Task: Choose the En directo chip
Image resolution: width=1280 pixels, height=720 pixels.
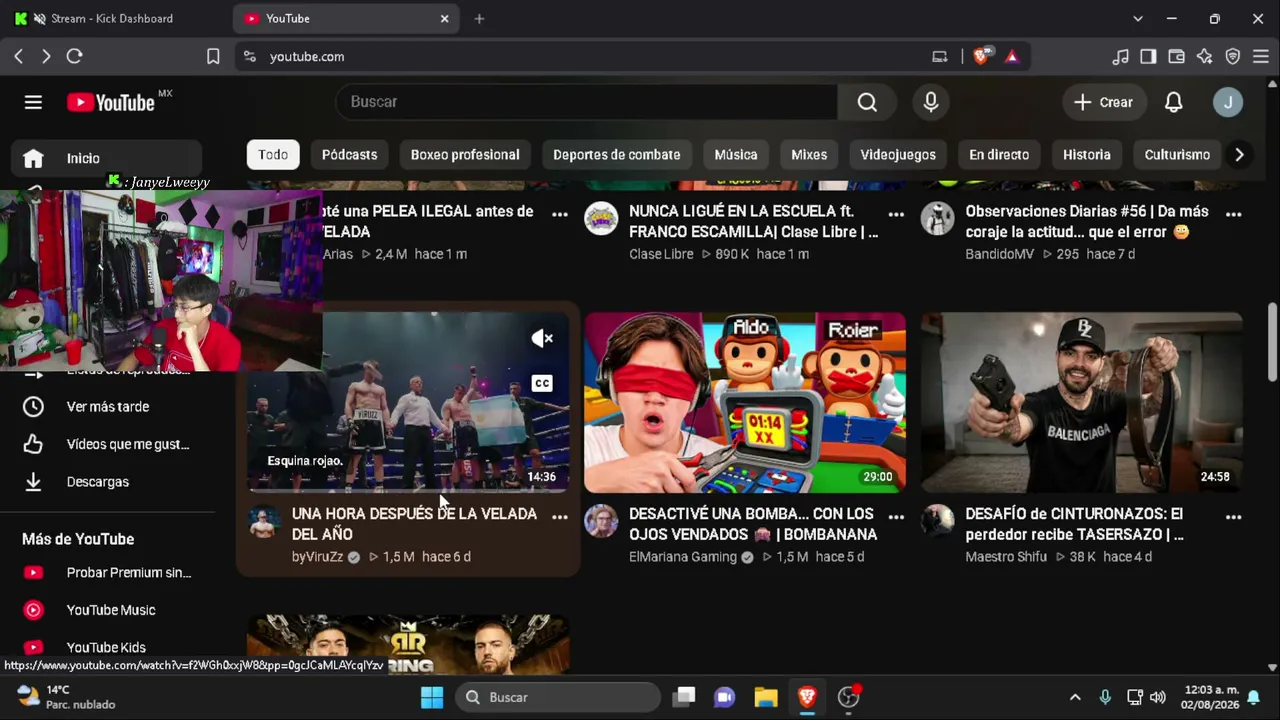Action: coord(999,155)
